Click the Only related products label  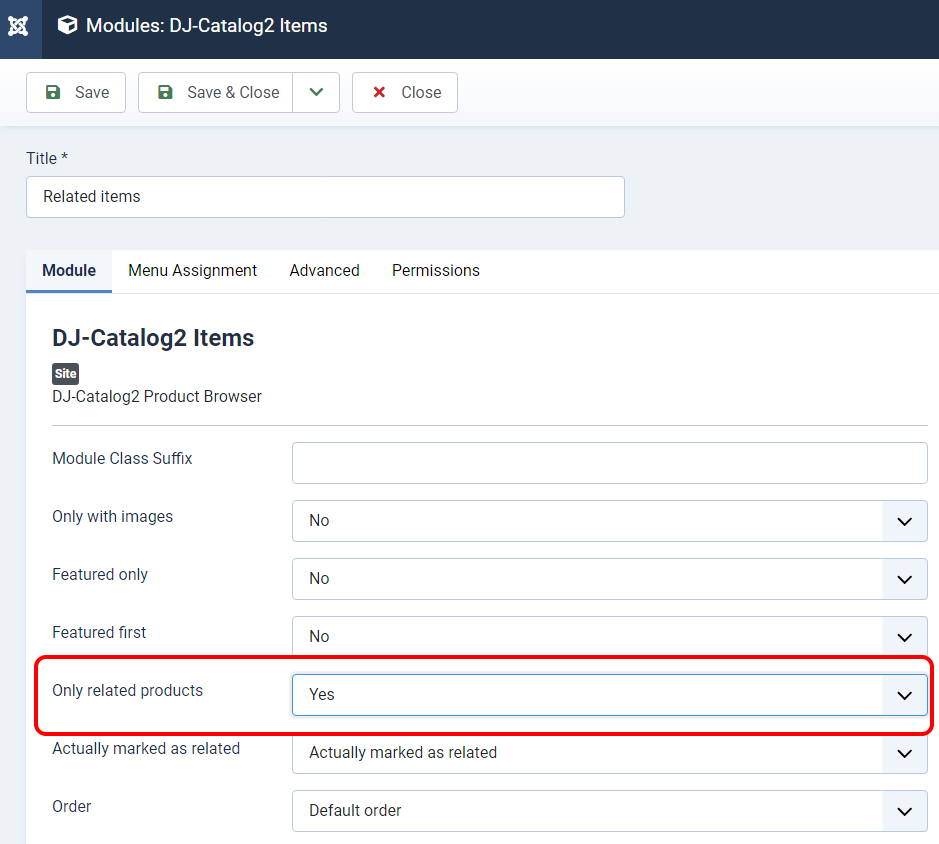[x=128, y=691]
